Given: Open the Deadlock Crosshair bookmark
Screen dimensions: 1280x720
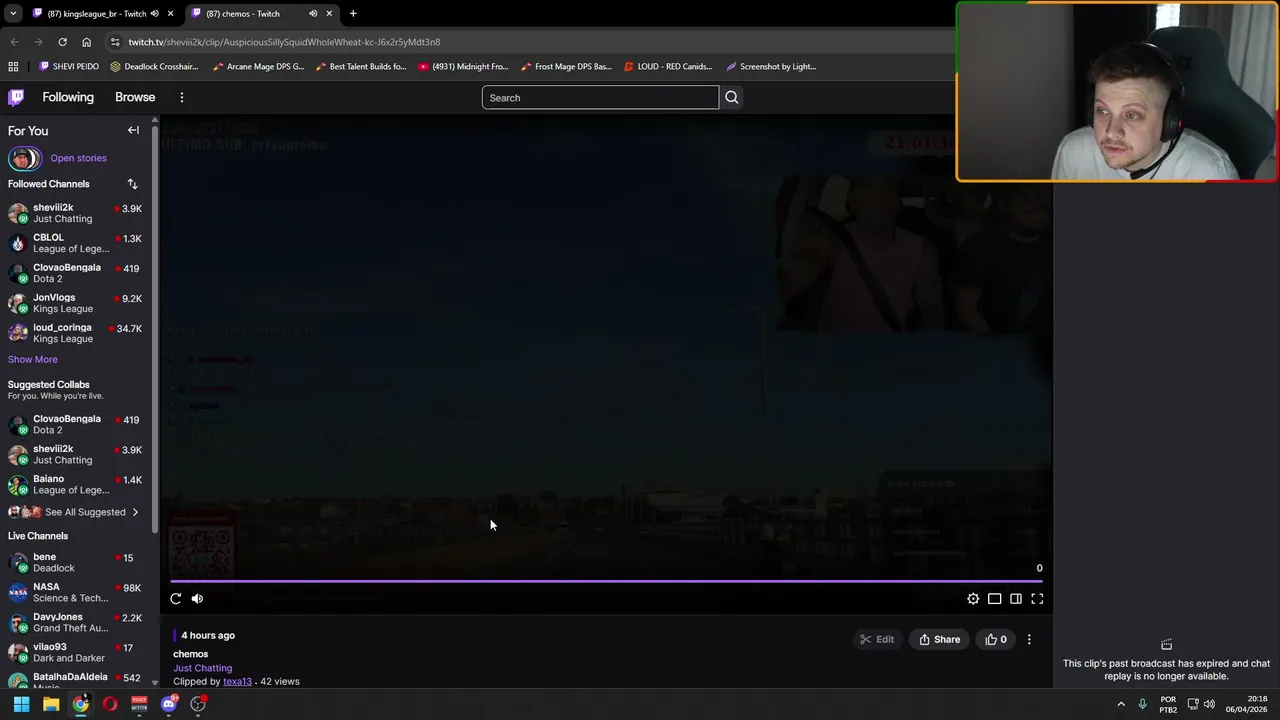Looking at the screenshot, I should pos(154,66).
